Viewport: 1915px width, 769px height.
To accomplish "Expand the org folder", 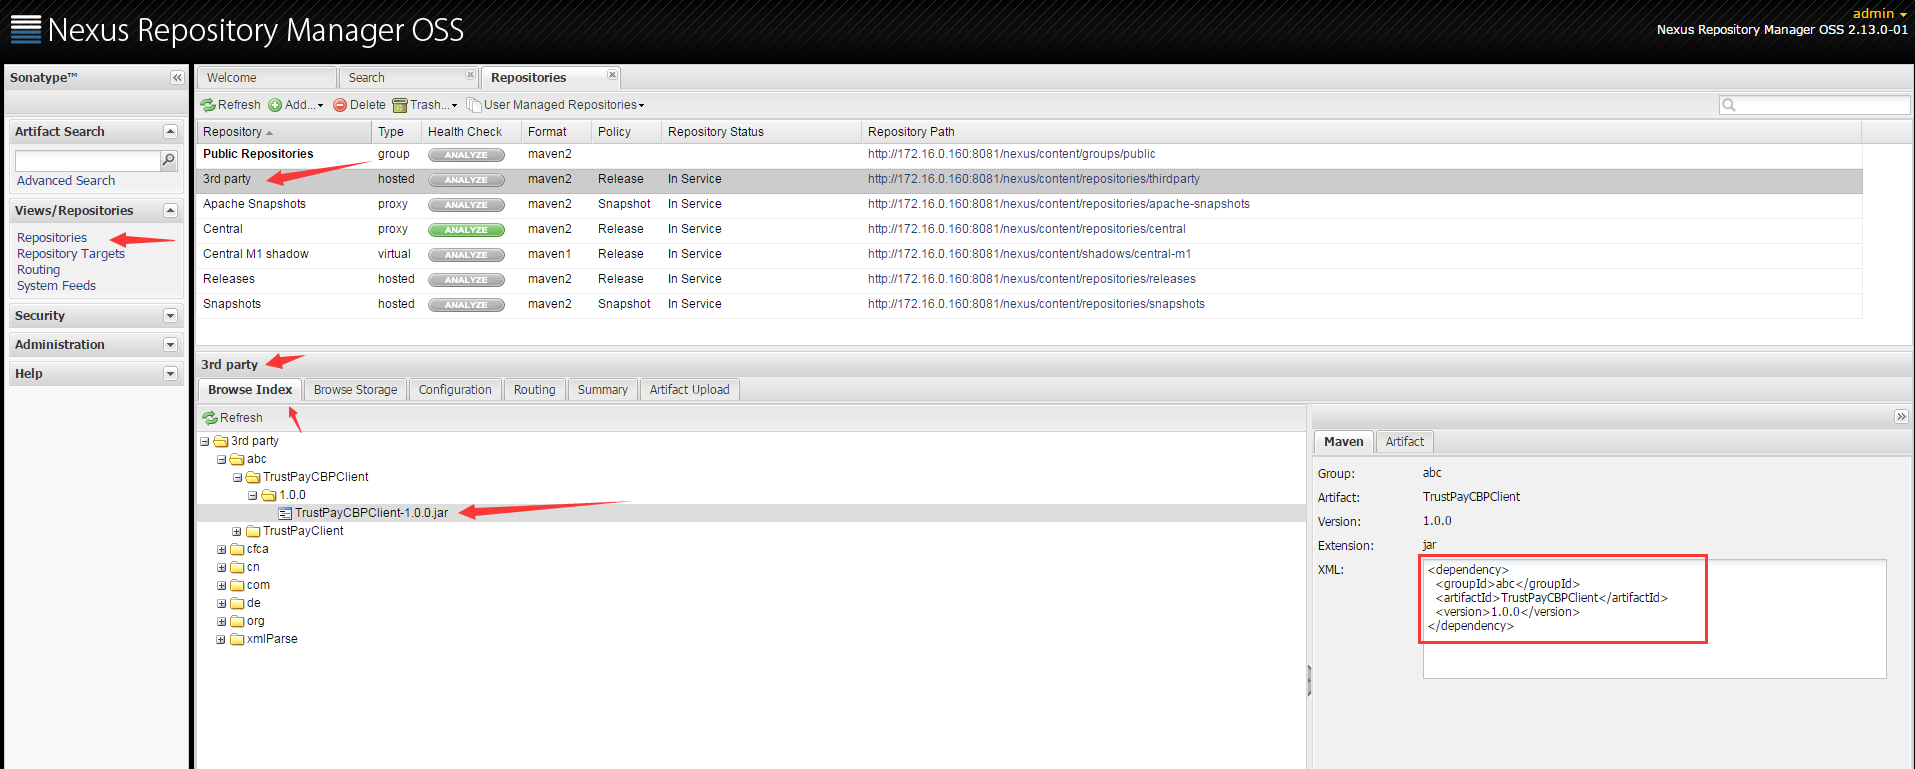I will pyautogui.click(x=221, y=621).
